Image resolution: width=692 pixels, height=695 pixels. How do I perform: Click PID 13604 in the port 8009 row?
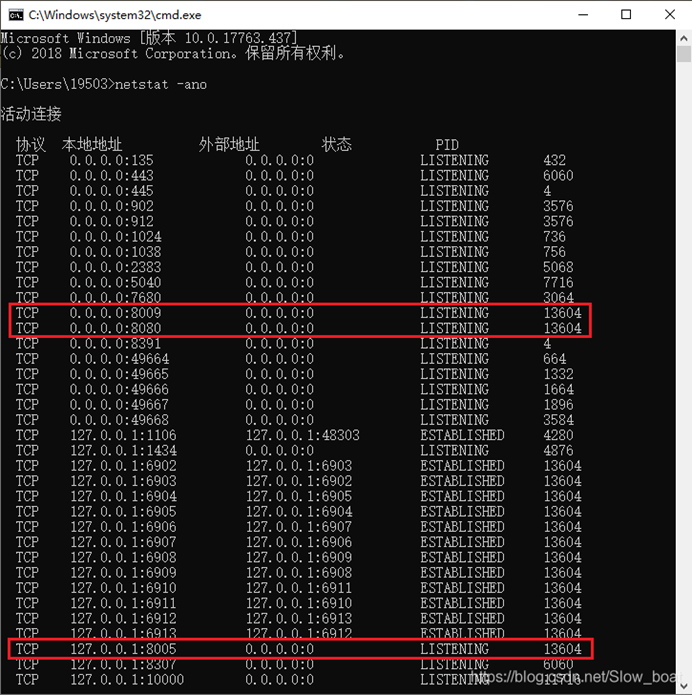[x=563, y=313]
